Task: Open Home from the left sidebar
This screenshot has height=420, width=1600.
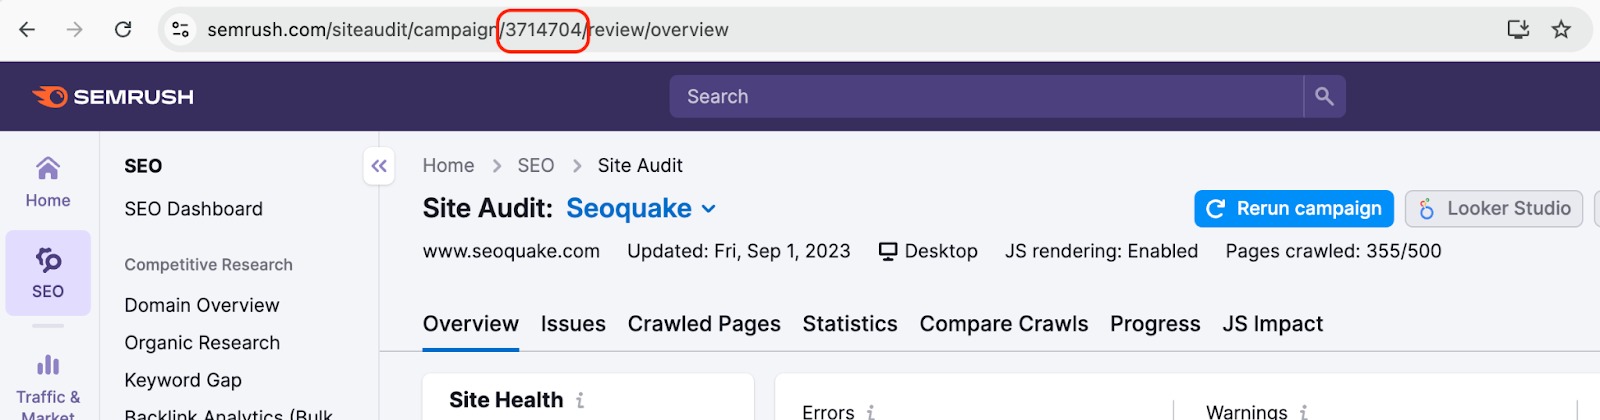Action: 48,182
